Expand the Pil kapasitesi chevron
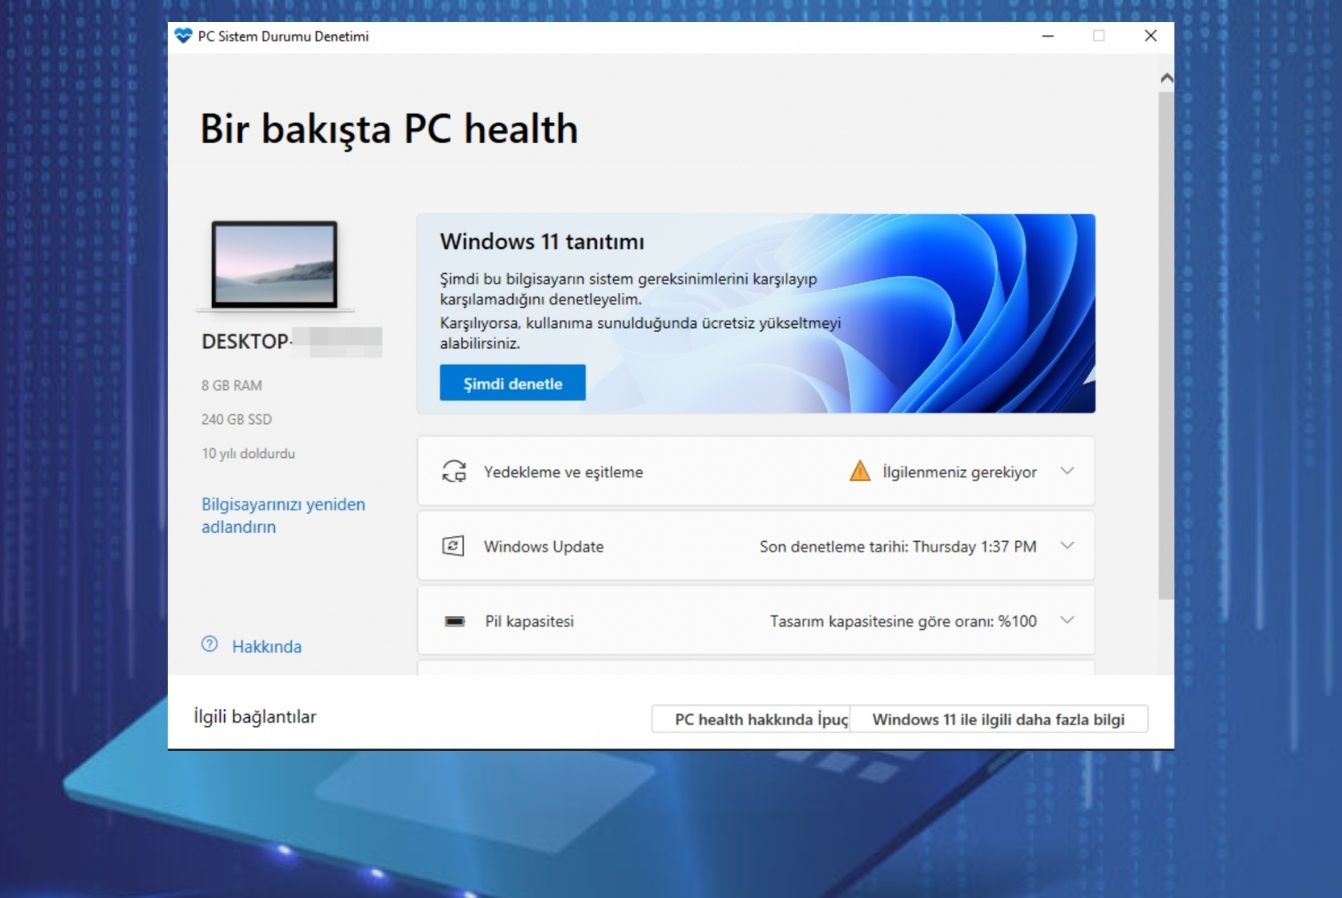Screen dimensions: 1342x898 tap(1067, 621)
